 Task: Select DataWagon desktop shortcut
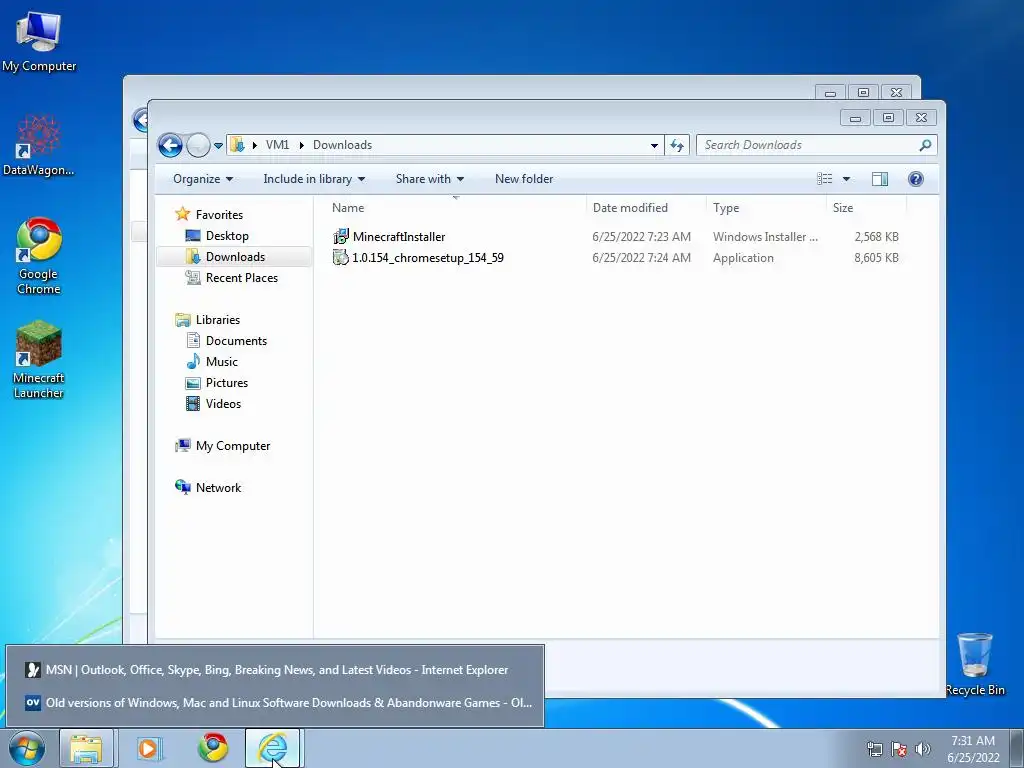[39, 145]
